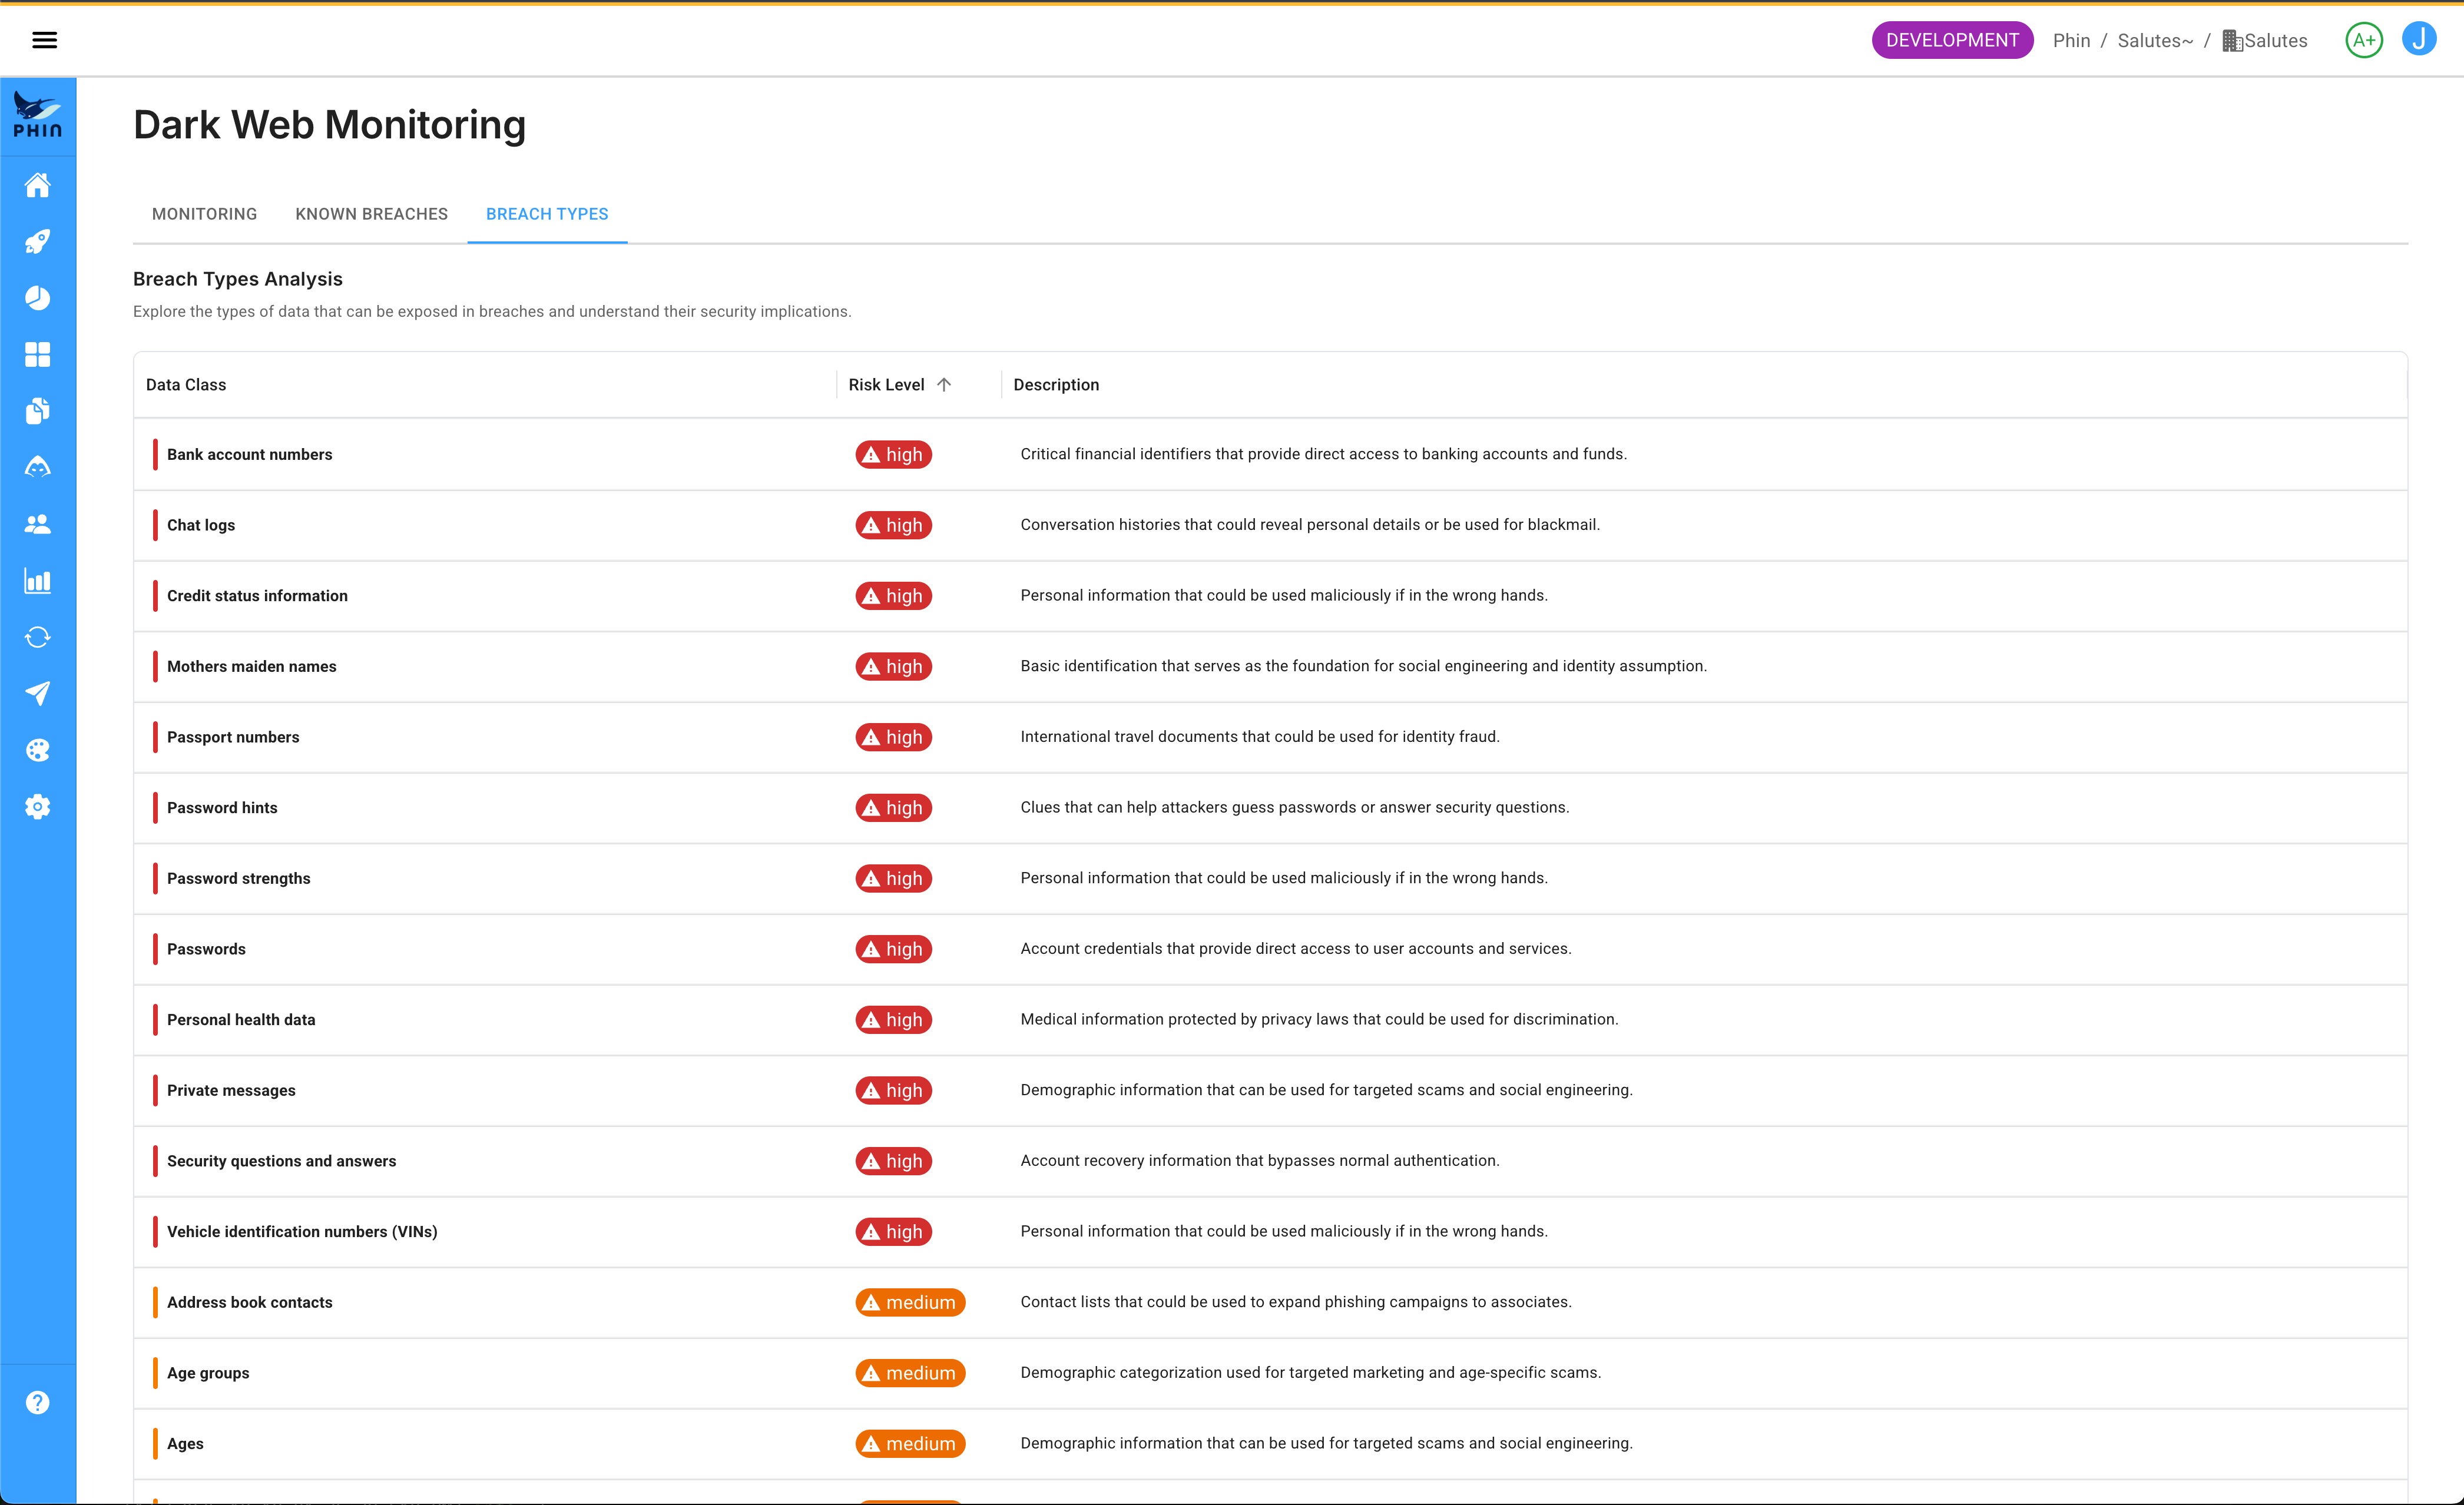The image size is (2464, 1505).
Task: Click the sync refresh sidebar icon
Action: tap(38, 637)
